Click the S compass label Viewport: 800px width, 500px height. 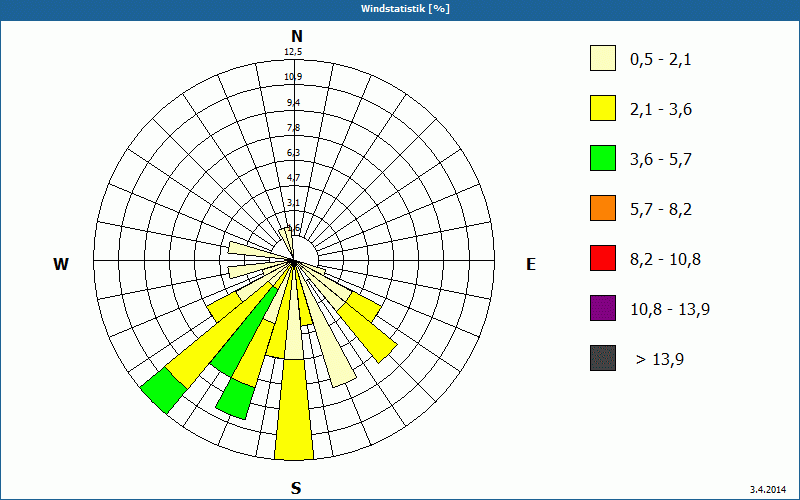(x=296, y=488)
